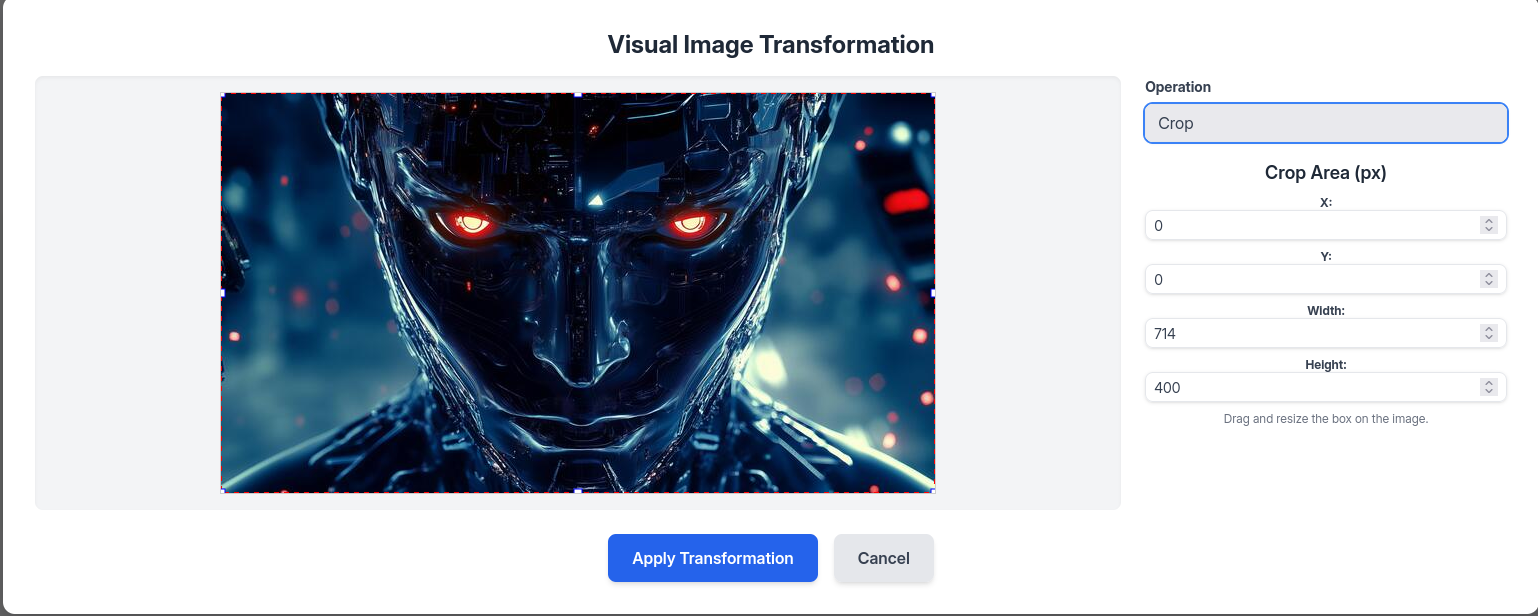Decrement Y value using down arrow
The width and height of the screenshot is (1538, 616).
click(x=1488, y=284)
